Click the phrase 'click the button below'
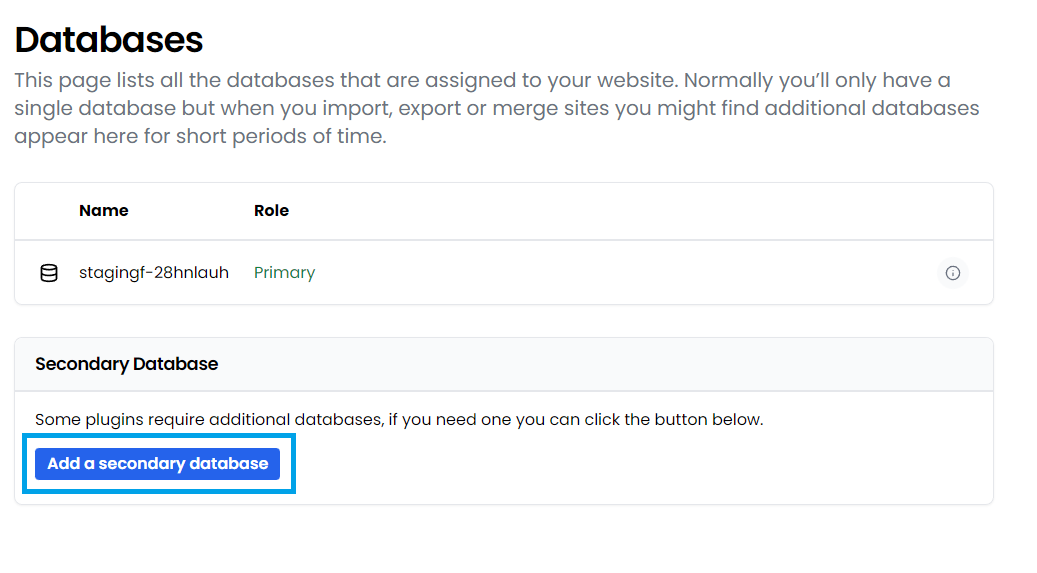Viewport: 1037px width, 573px height. (x=672, y=419)
